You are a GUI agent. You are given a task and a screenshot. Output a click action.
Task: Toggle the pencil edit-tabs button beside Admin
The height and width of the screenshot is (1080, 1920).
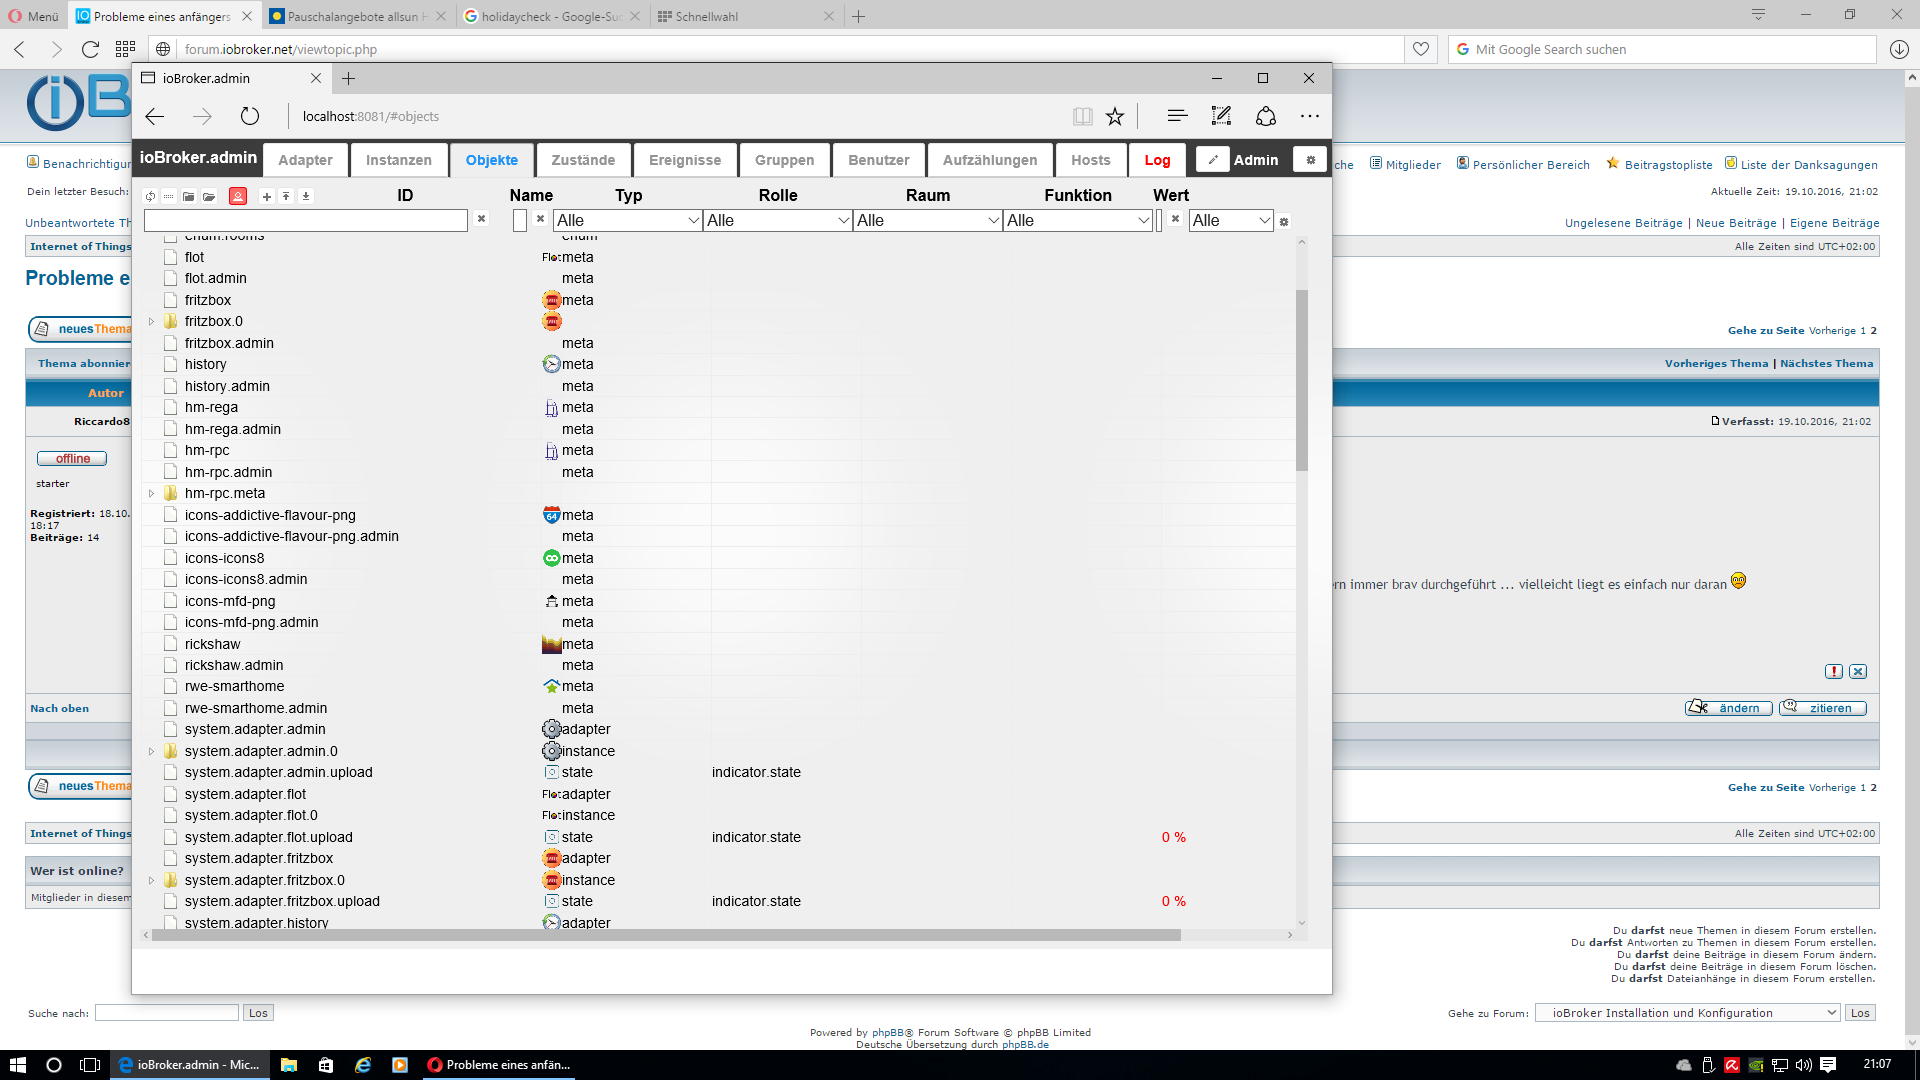(x=1212, y=160)
